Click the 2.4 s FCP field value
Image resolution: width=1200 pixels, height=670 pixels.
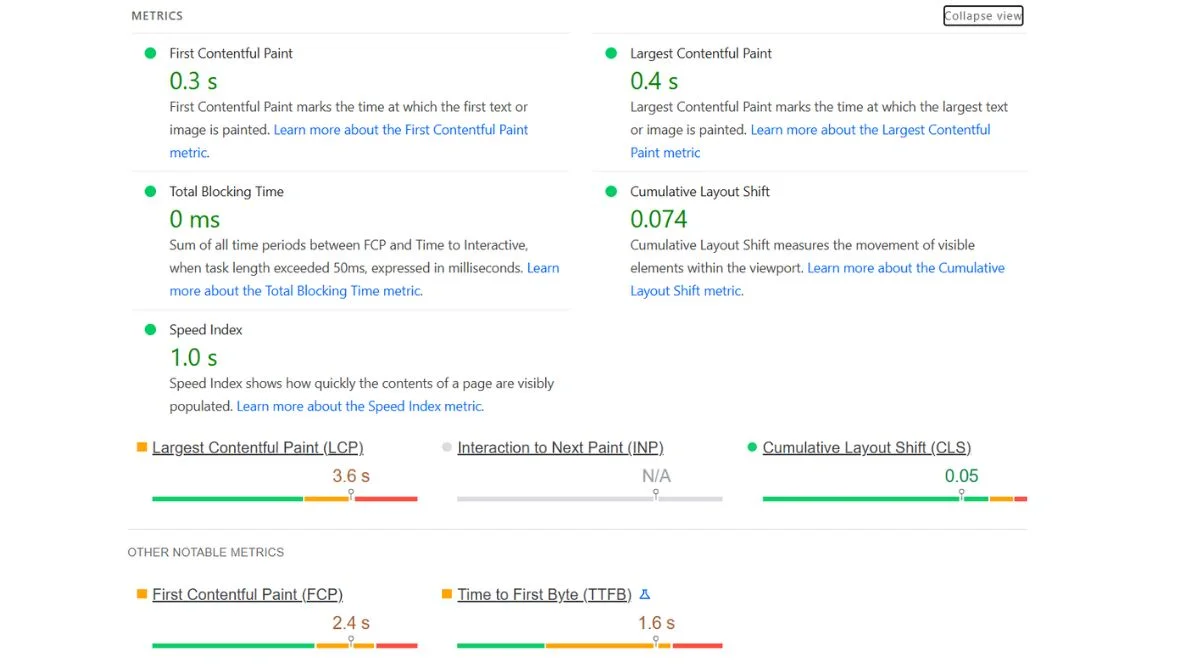(x=351, y=623)
